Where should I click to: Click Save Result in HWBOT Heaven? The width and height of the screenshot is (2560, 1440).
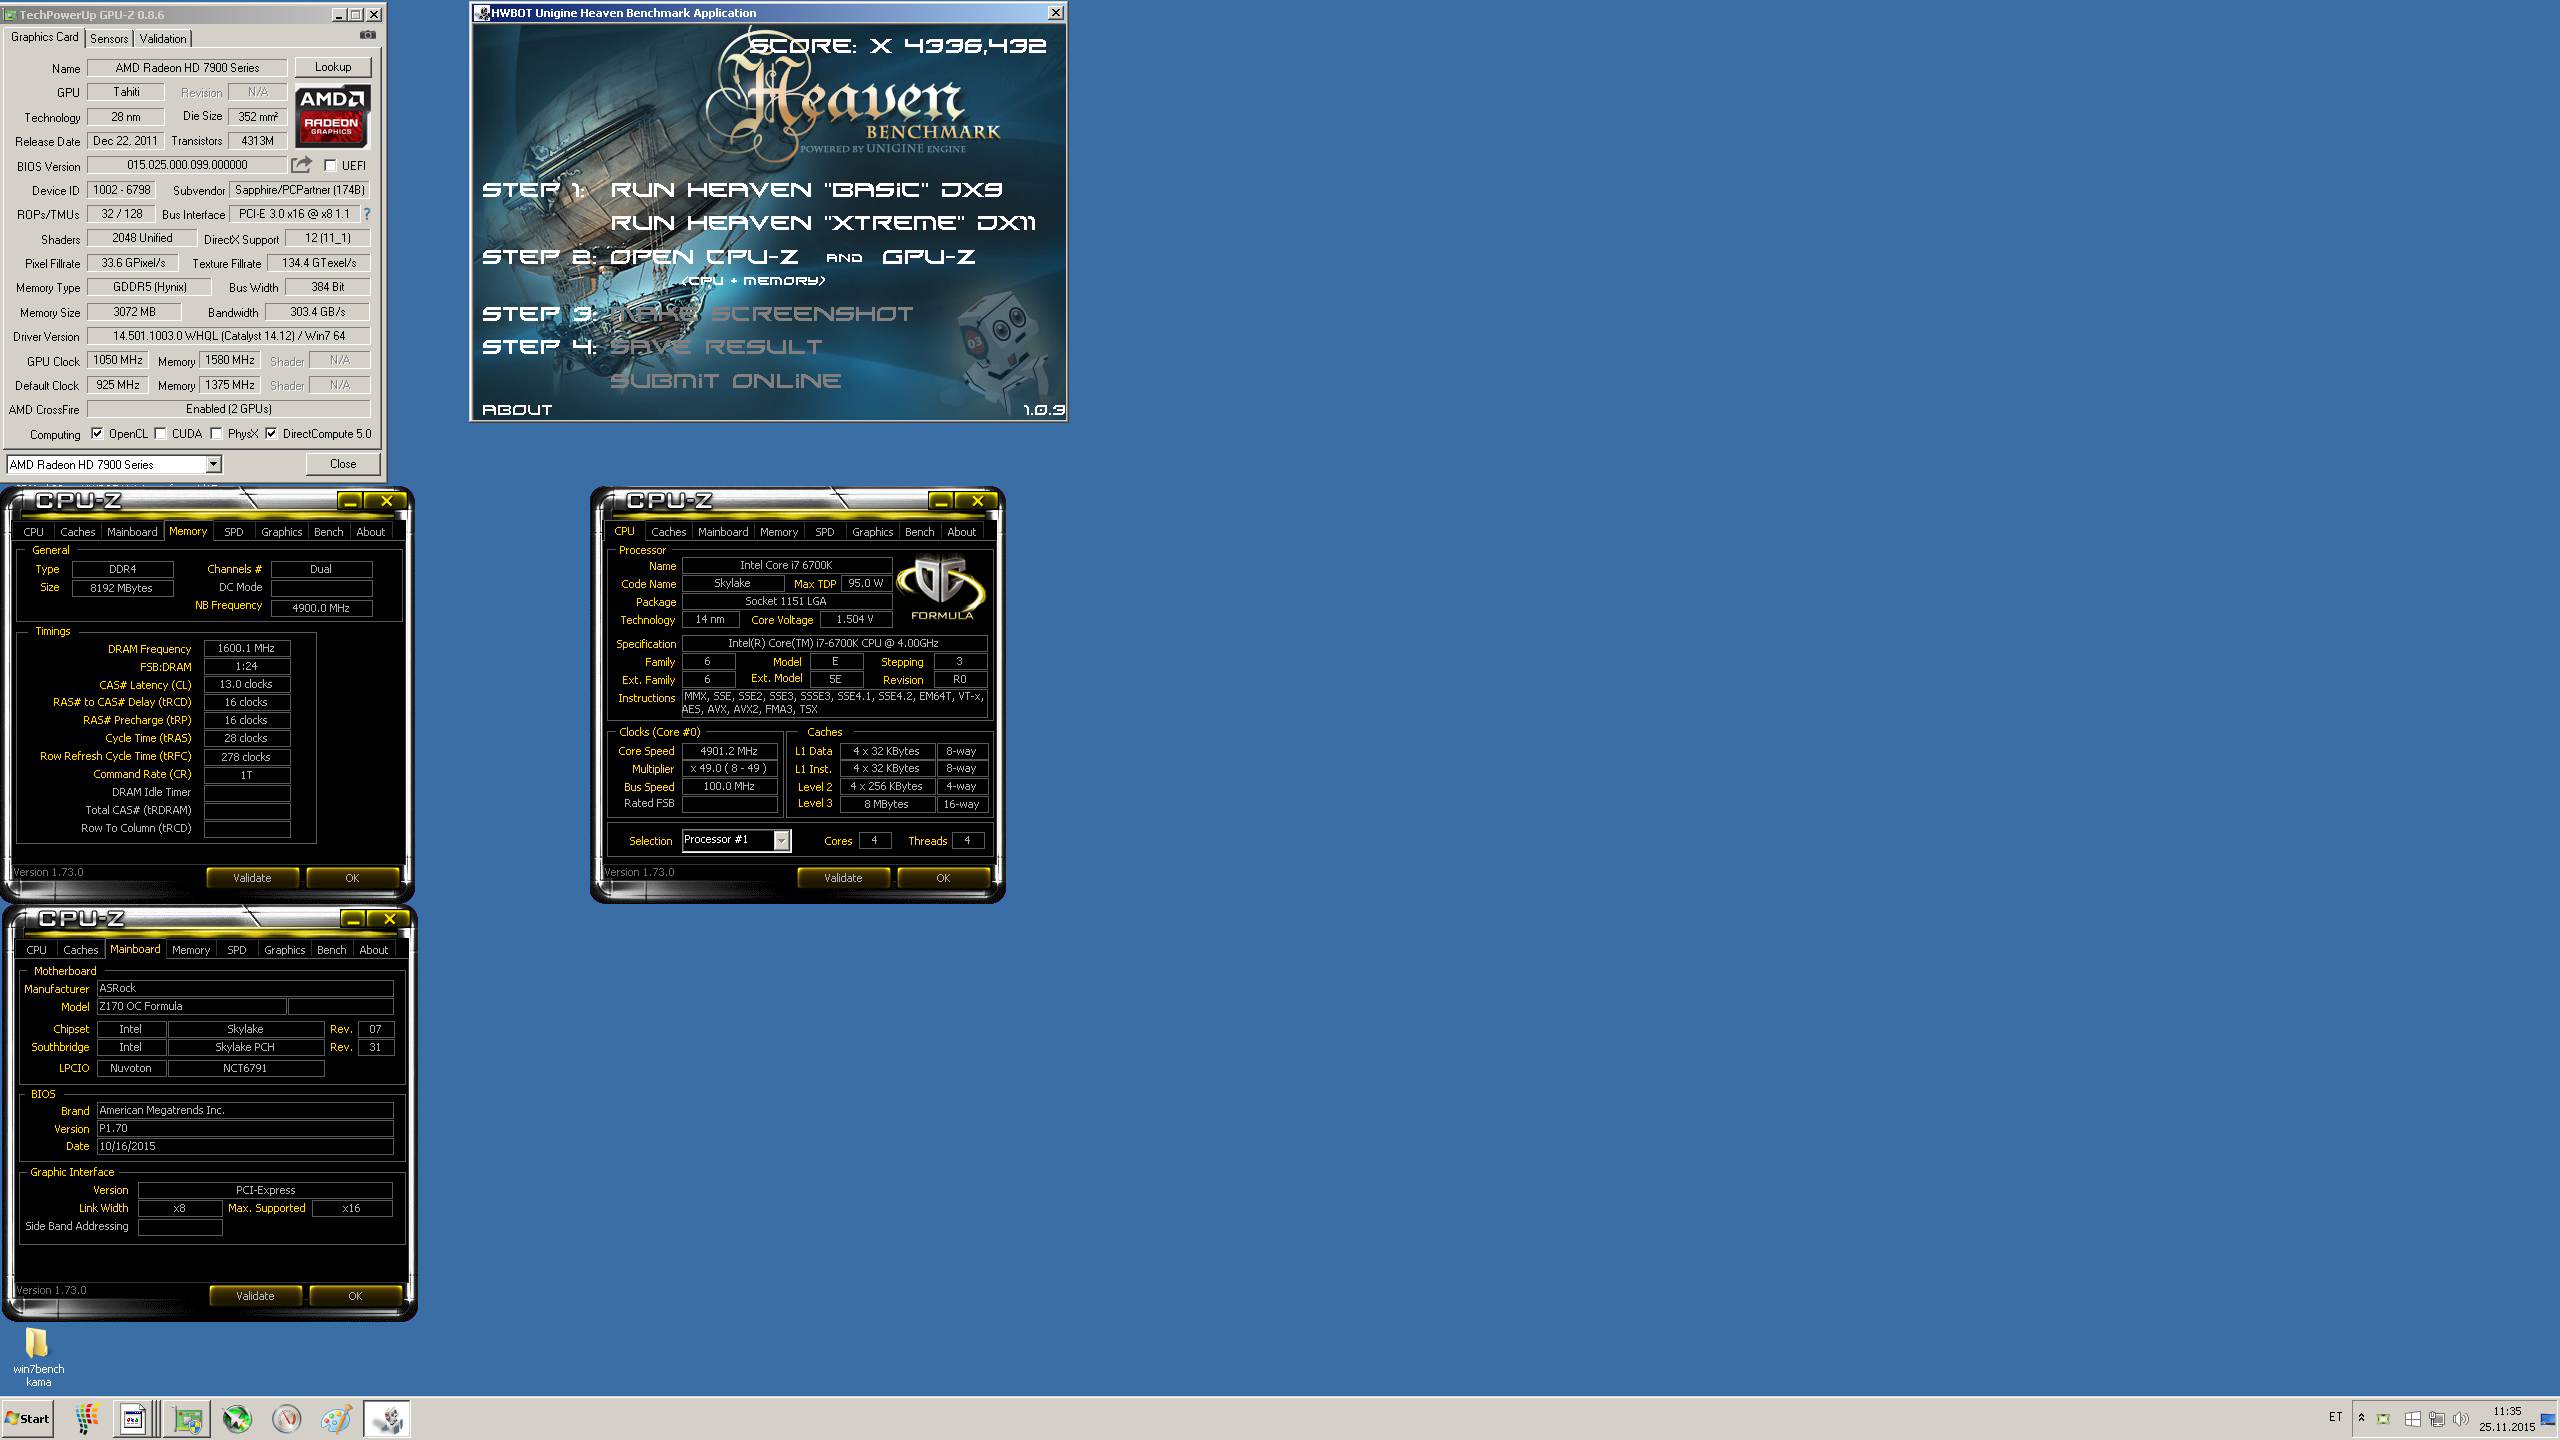pos(716,346)
